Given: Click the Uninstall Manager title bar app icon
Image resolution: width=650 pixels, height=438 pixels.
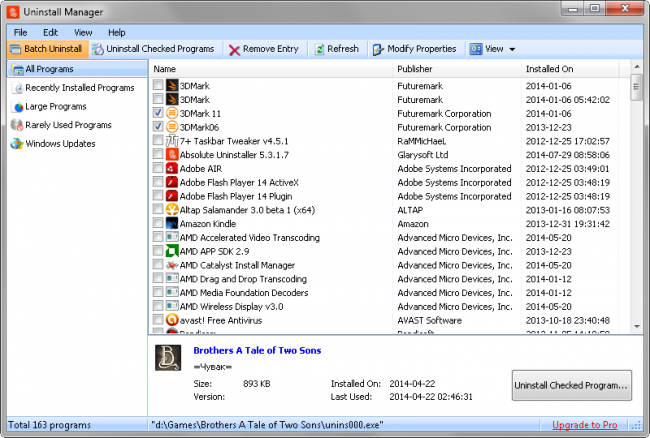Looking at the screenshot, I should (x=13, y=12).
